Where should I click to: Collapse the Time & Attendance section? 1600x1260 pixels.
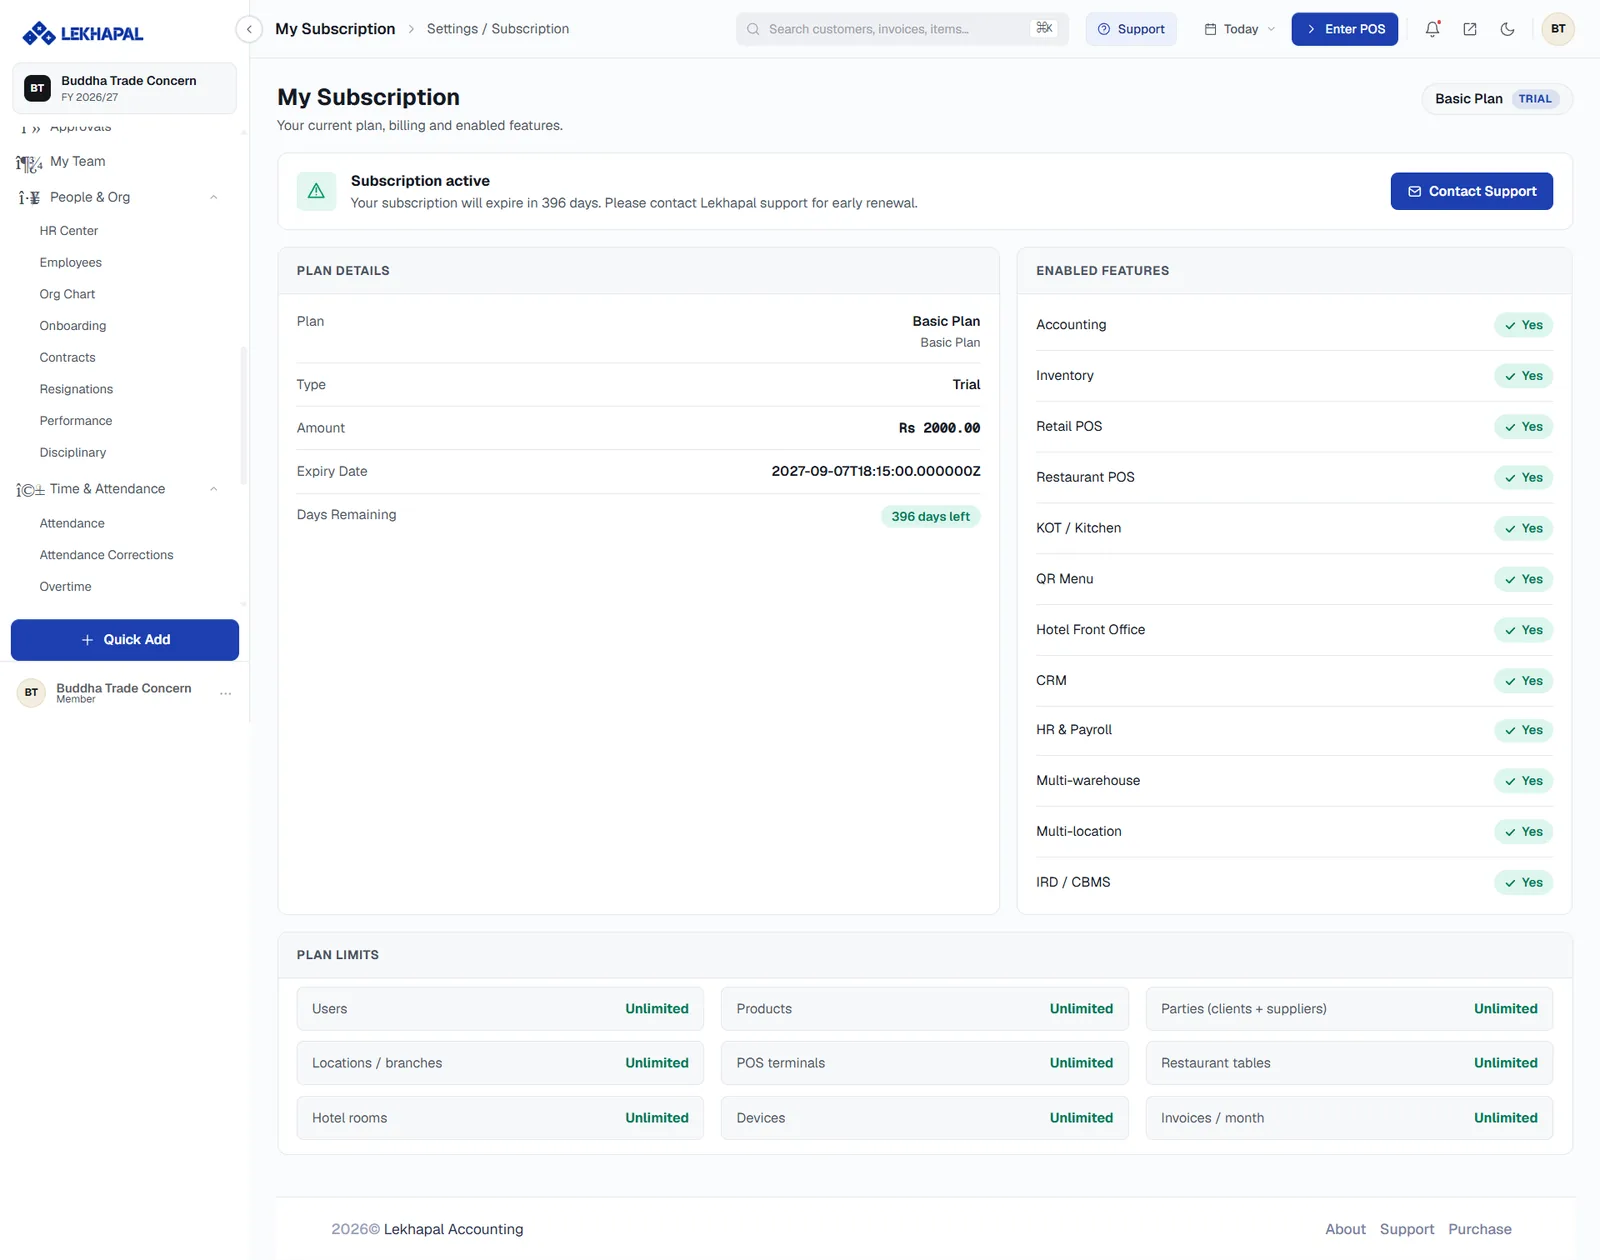[214, 489]
